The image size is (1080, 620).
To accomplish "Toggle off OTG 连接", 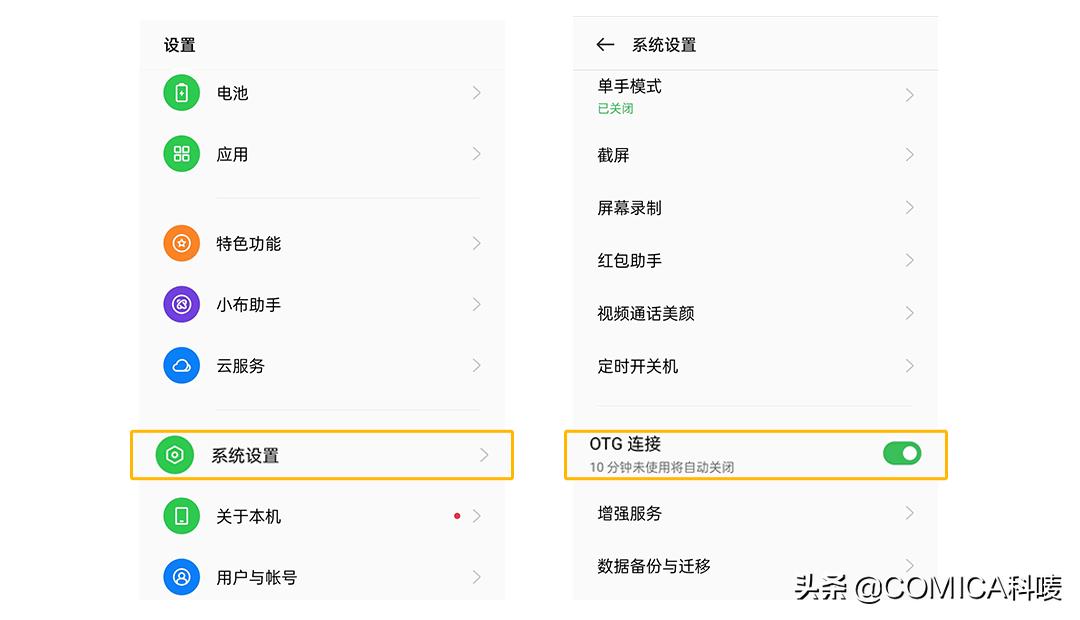I will click(x=901, y=453).
